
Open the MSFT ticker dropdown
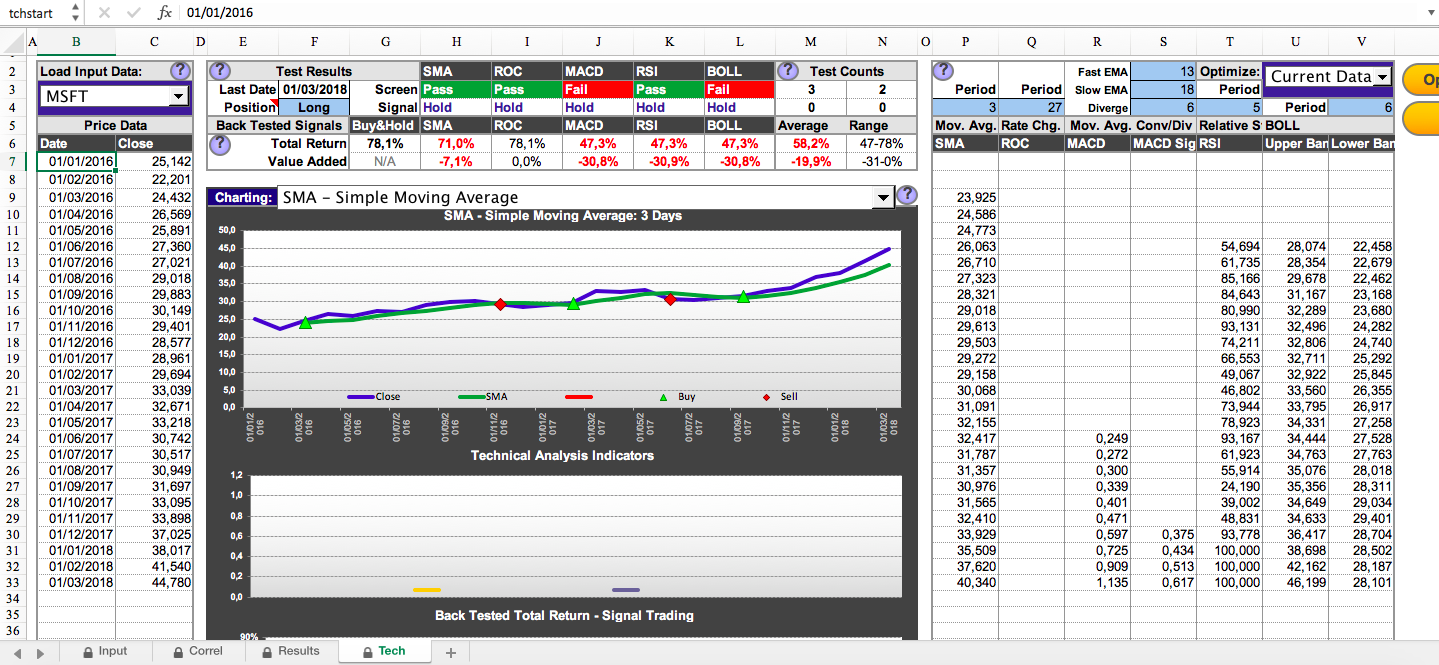point(178,96)
